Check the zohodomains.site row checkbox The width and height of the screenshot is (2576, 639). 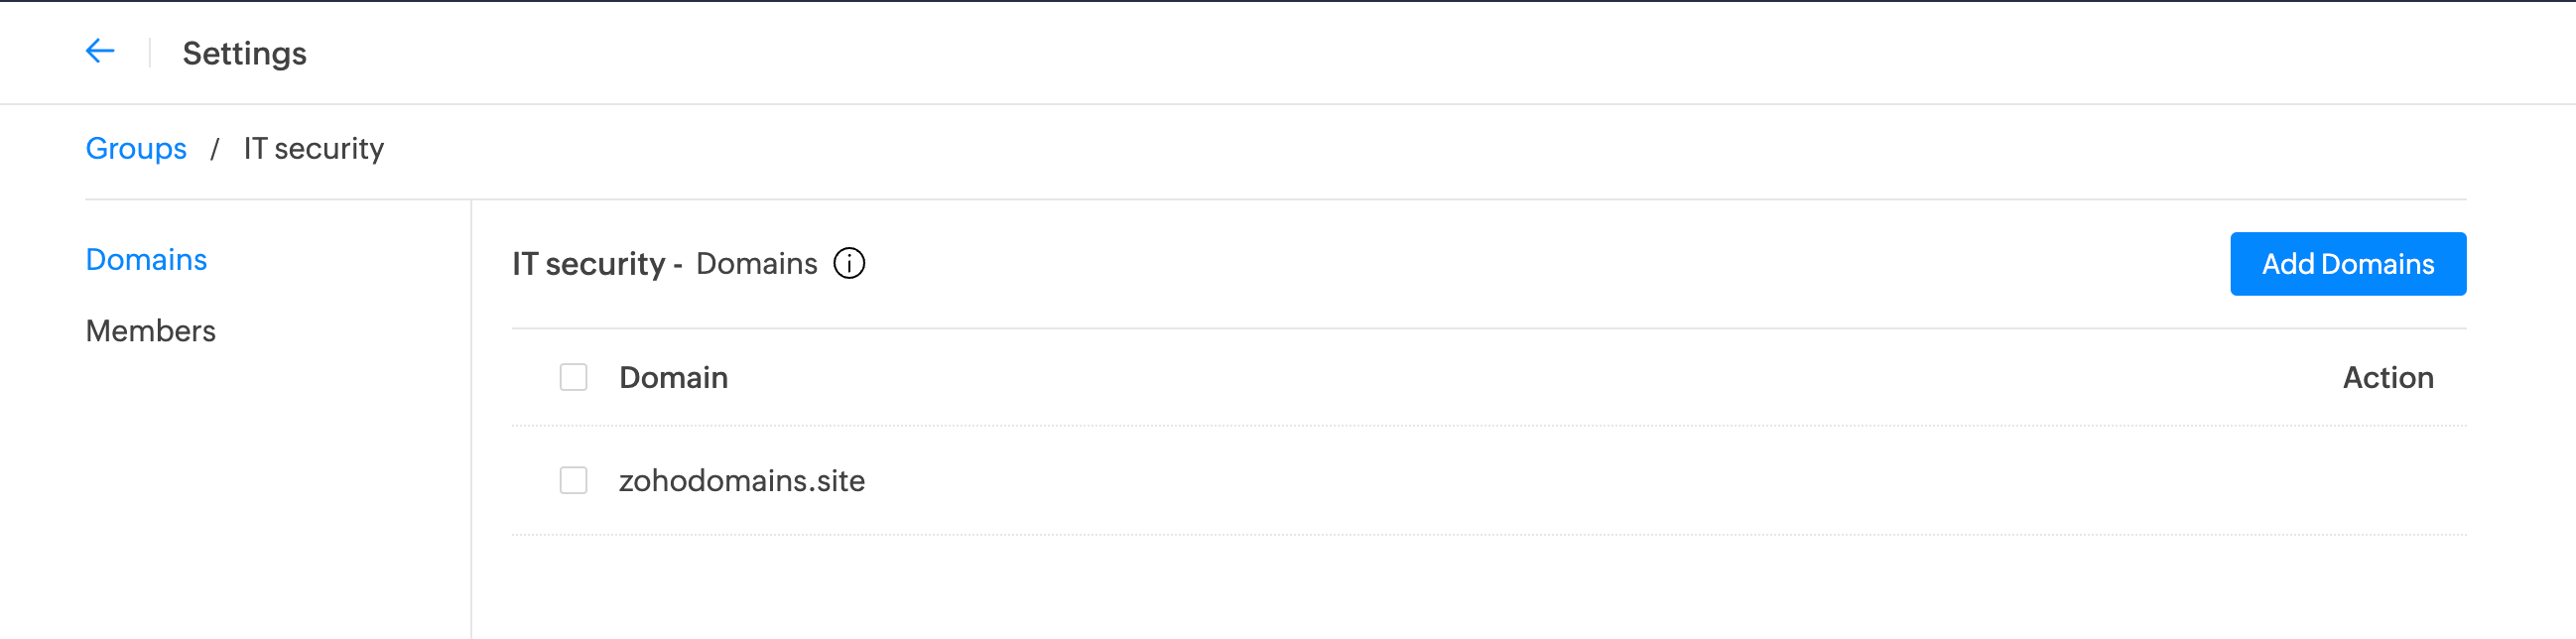pos(573,480)
